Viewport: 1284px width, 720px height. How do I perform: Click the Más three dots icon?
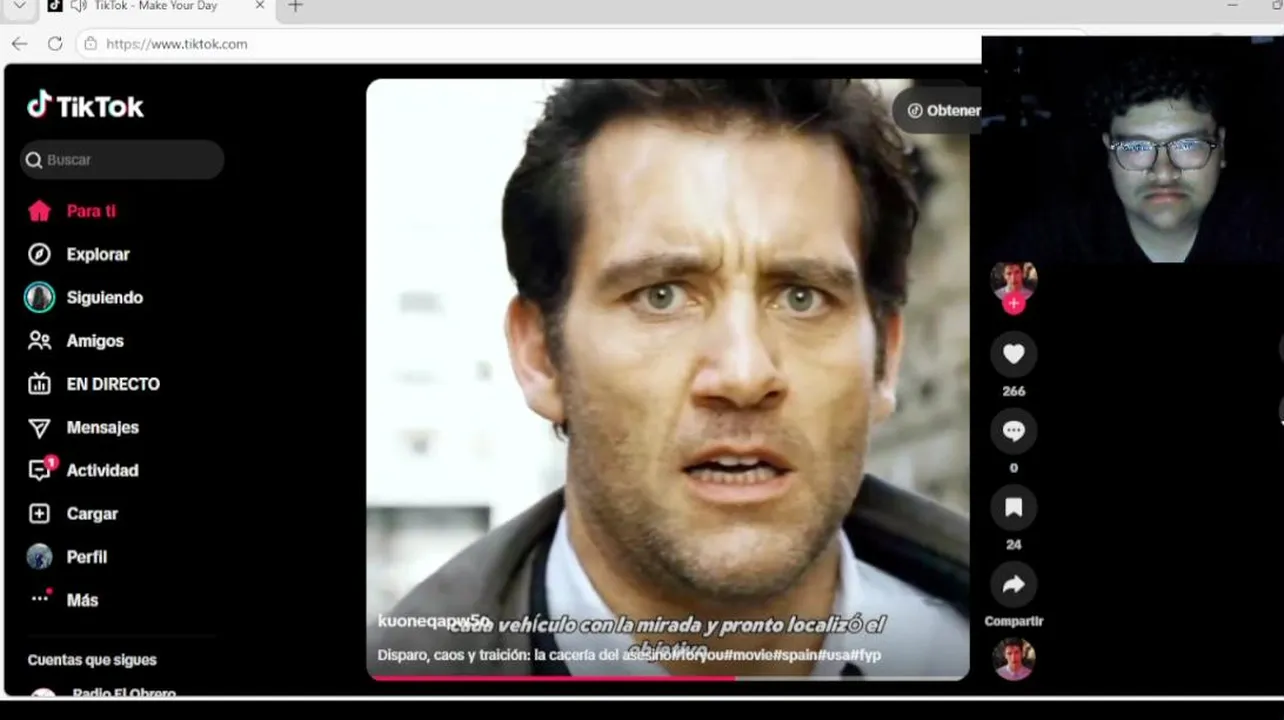(40, 597)
